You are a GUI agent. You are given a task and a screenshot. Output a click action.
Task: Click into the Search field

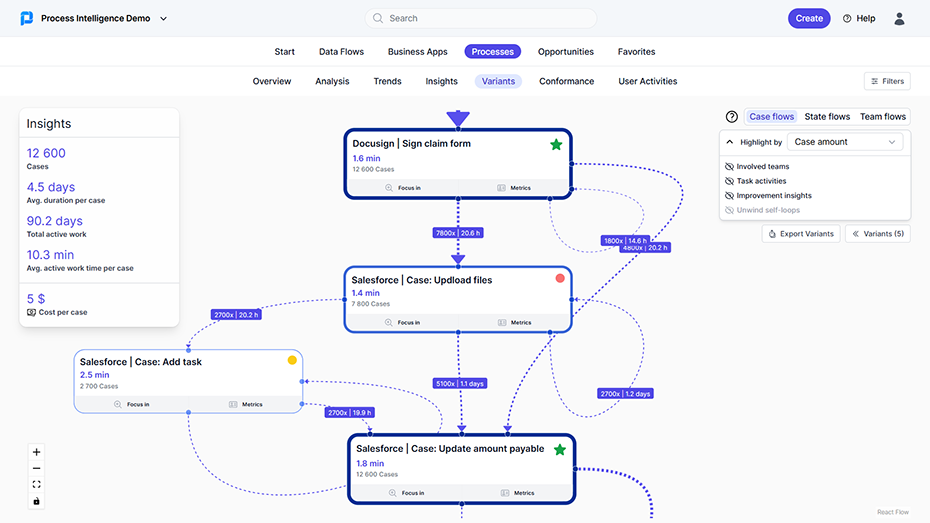point(480,18)
